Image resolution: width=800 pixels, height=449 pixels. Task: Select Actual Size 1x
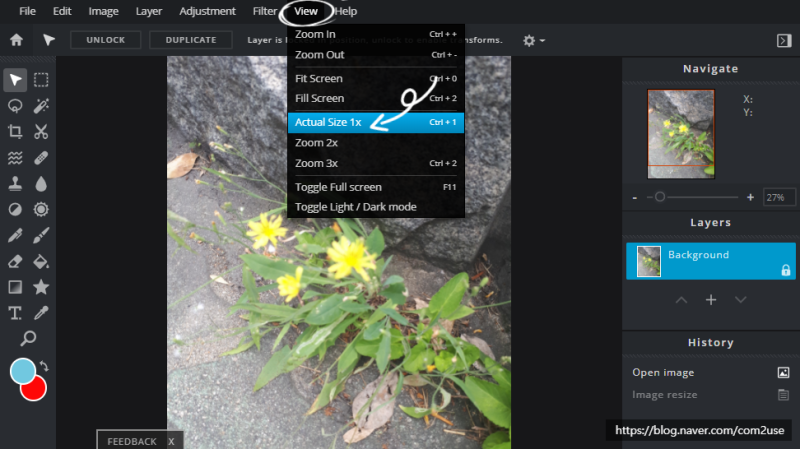376,122
